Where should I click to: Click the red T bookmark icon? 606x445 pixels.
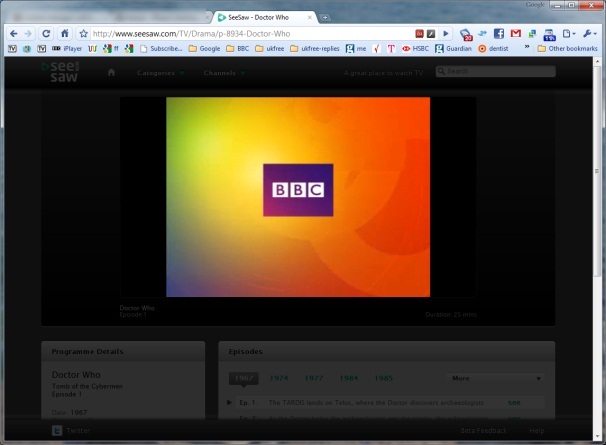coord(391,49)
